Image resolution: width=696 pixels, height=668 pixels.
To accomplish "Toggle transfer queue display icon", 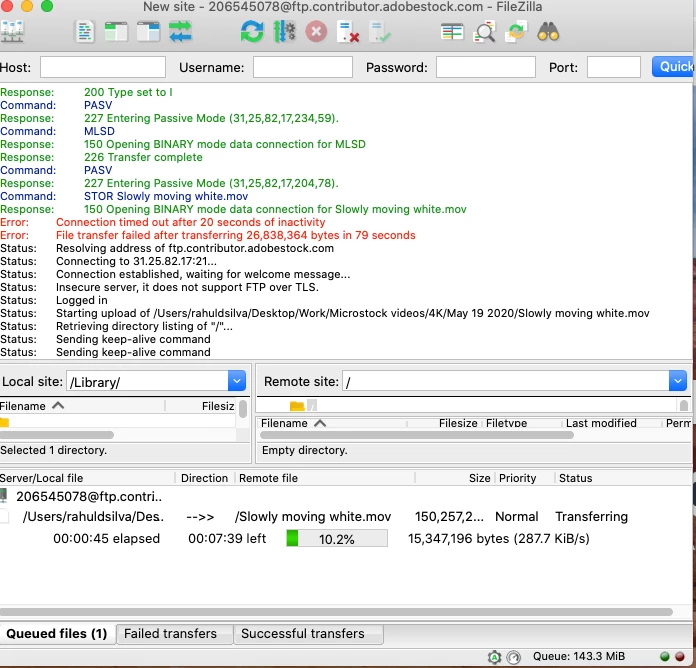I will [180, 32].
